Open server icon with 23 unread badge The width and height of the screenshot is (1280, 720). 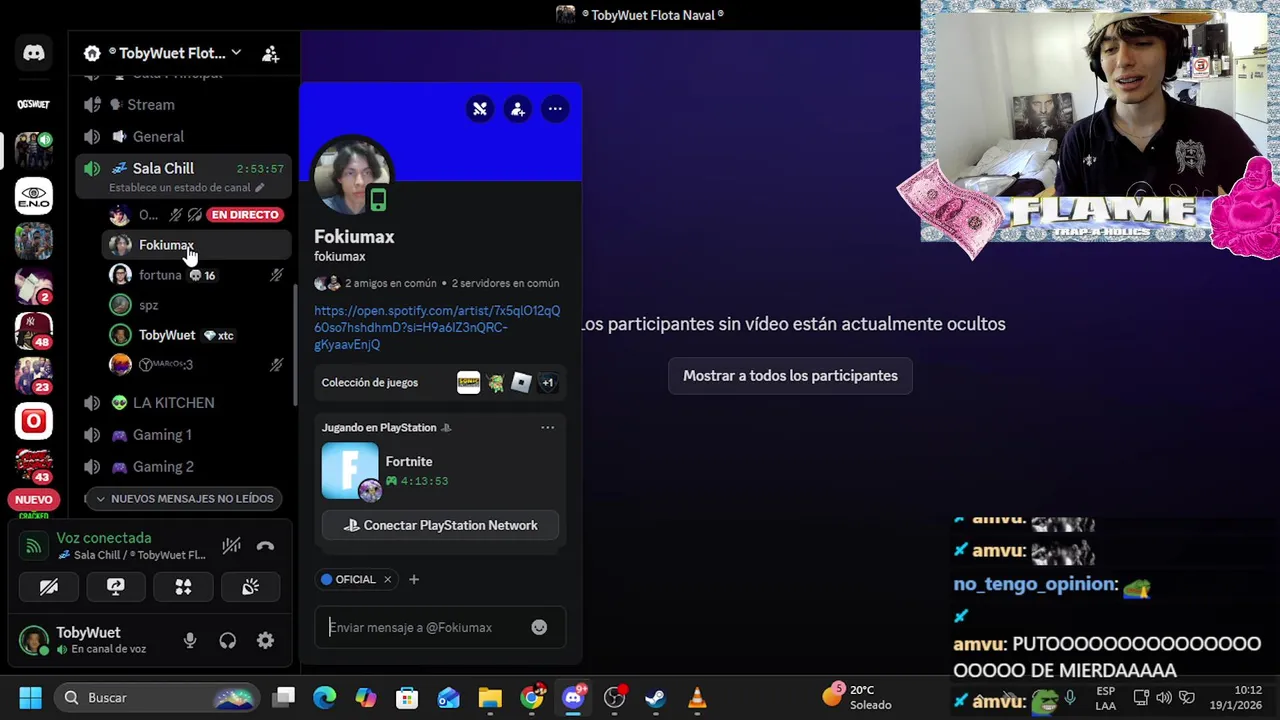pos(34,375)
